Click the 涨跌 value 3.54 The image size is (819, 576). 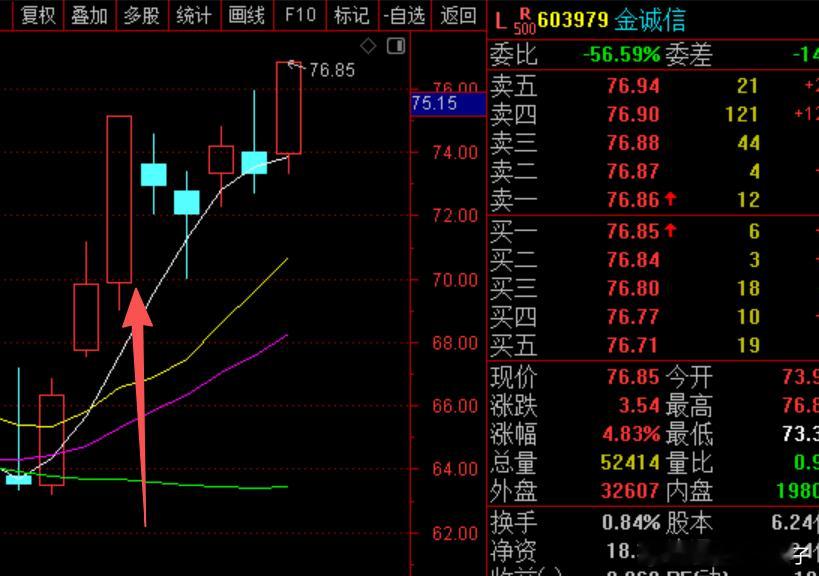[639, 405]
